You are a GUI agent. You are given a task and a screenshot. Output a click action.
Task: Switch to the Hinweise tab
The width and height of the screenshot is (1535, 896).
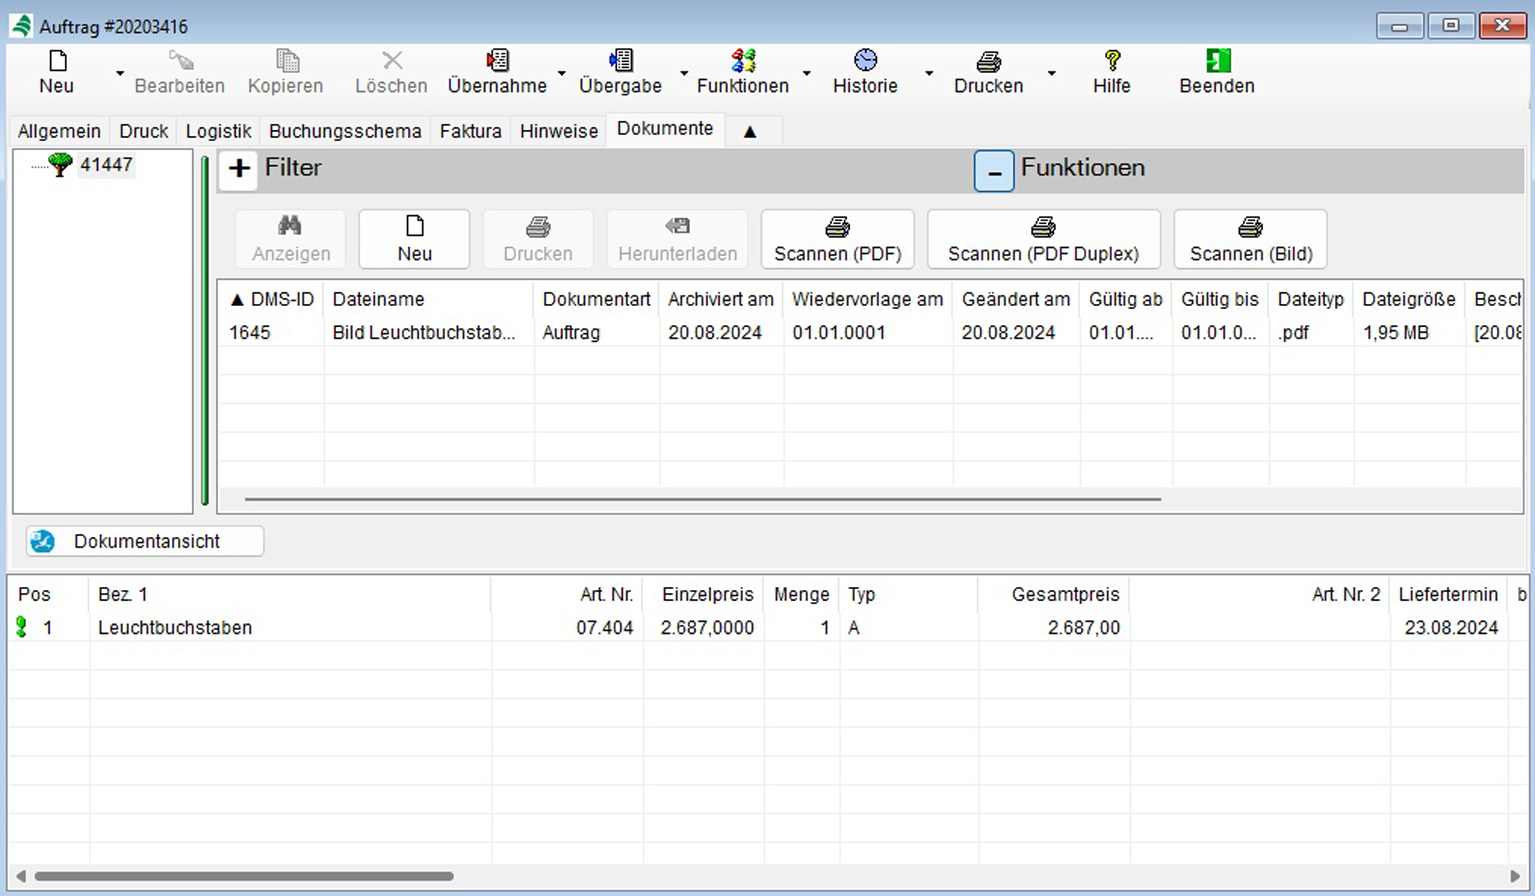tap(559, 131)
